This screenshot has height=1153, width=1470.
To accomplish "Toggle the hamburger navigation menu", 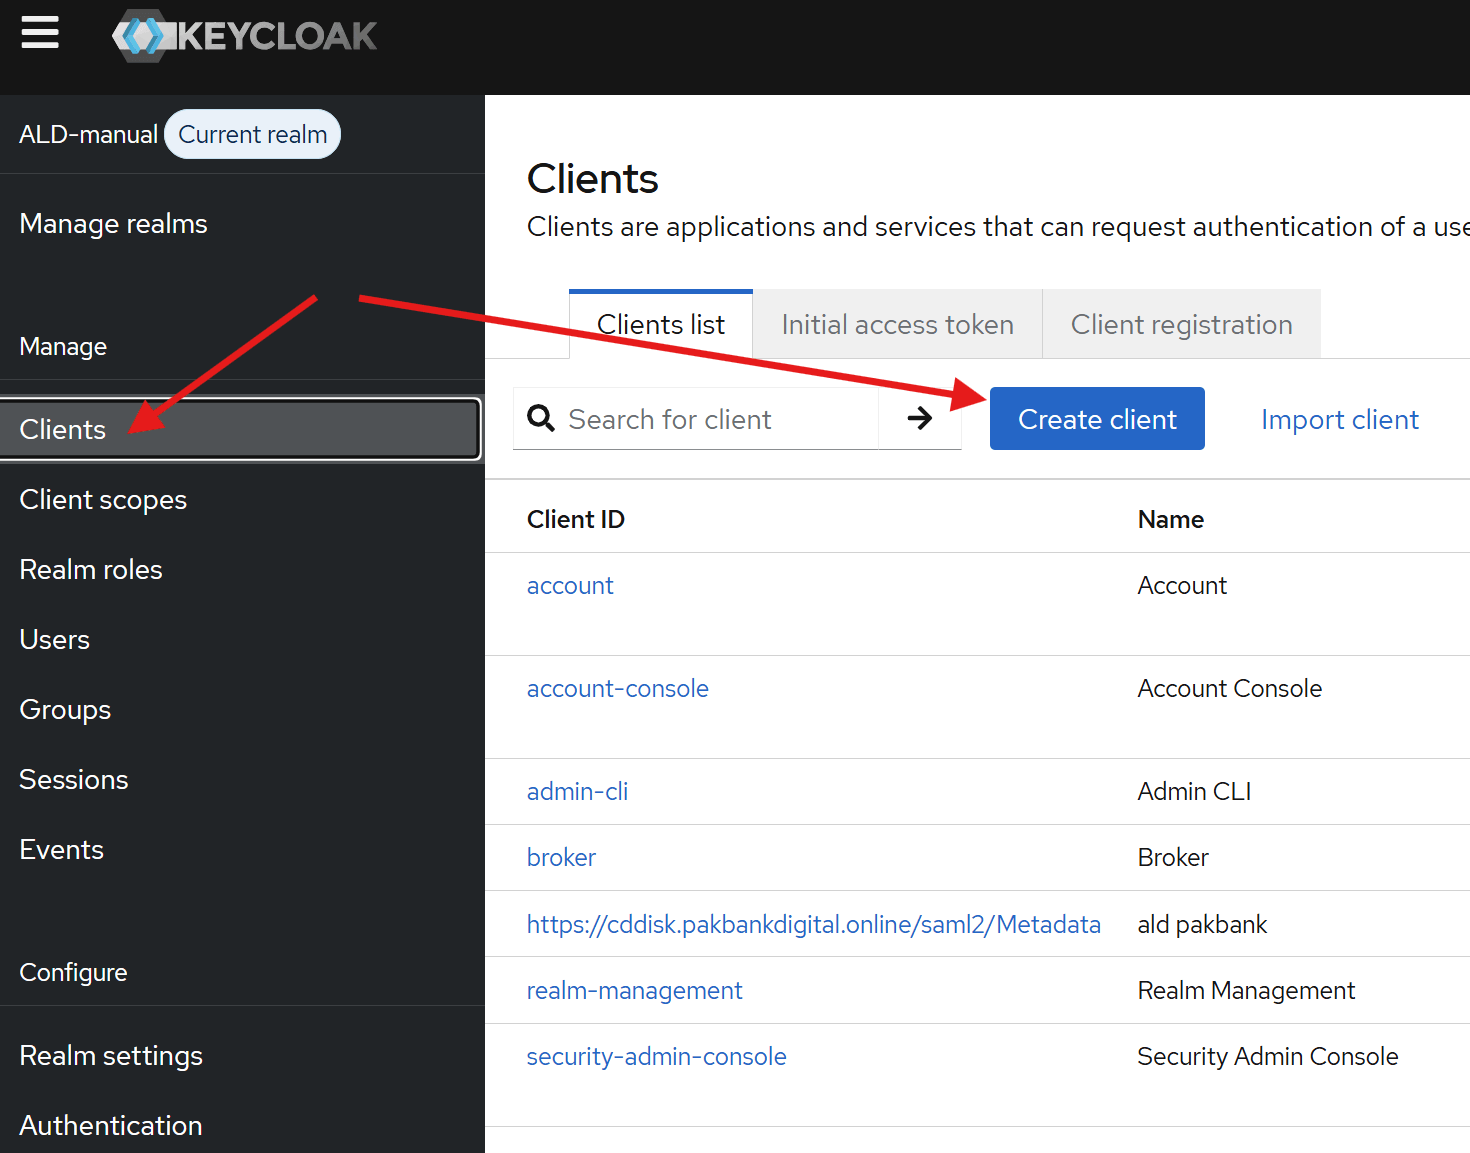I will click(40, 33).
